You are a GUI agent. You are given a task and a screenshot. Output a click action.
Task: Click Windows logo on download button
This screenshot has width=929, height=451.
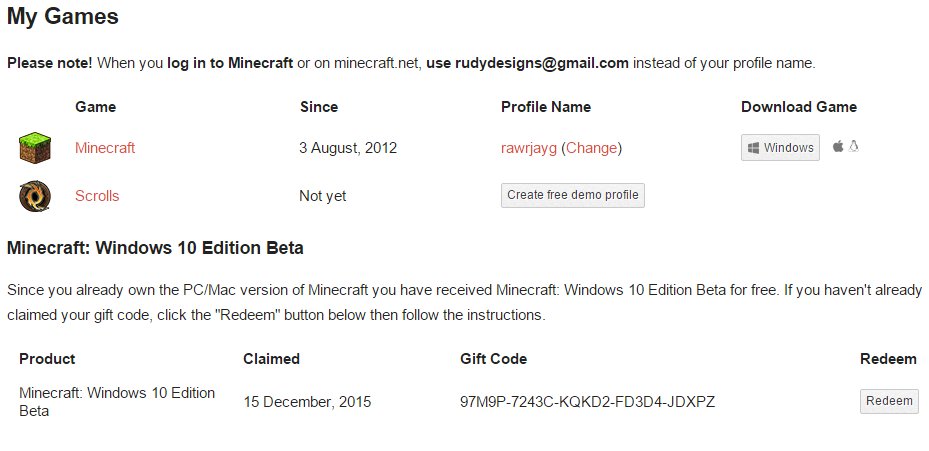[x=753, y=148]
